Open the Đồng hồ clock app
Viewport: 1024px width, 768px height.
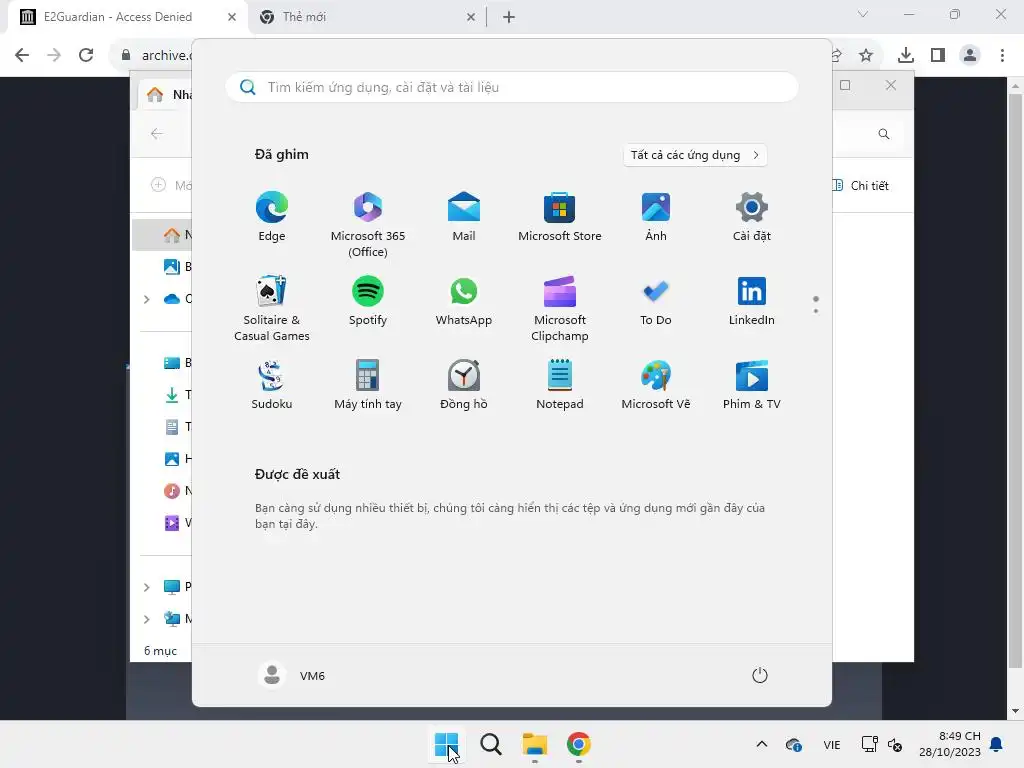464,385
